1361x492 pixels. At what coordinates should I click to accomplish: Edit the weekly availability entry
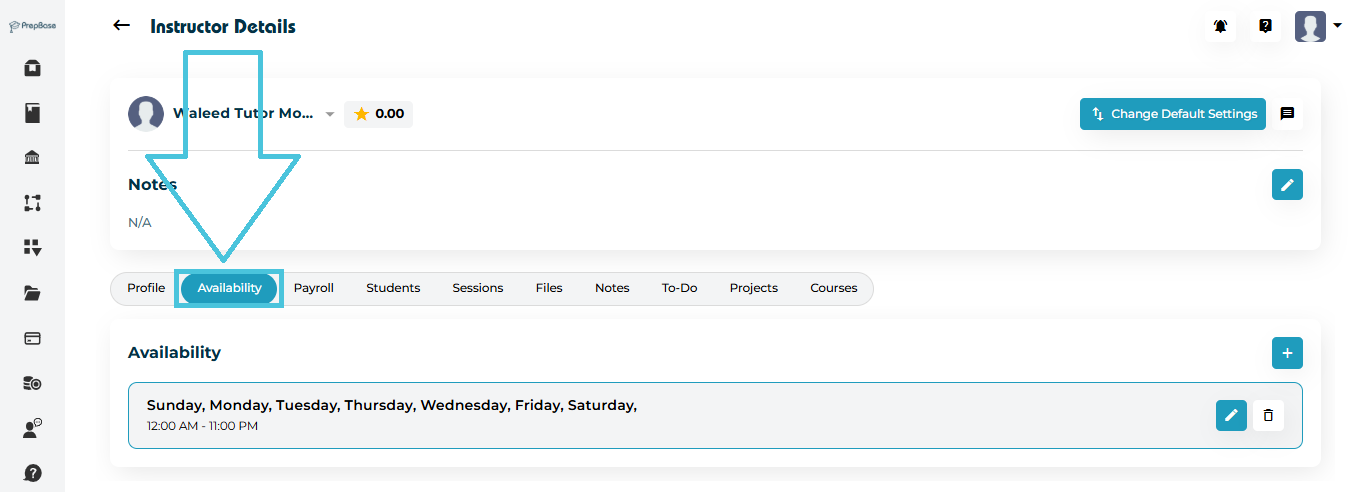click(x=1231, y=415)
